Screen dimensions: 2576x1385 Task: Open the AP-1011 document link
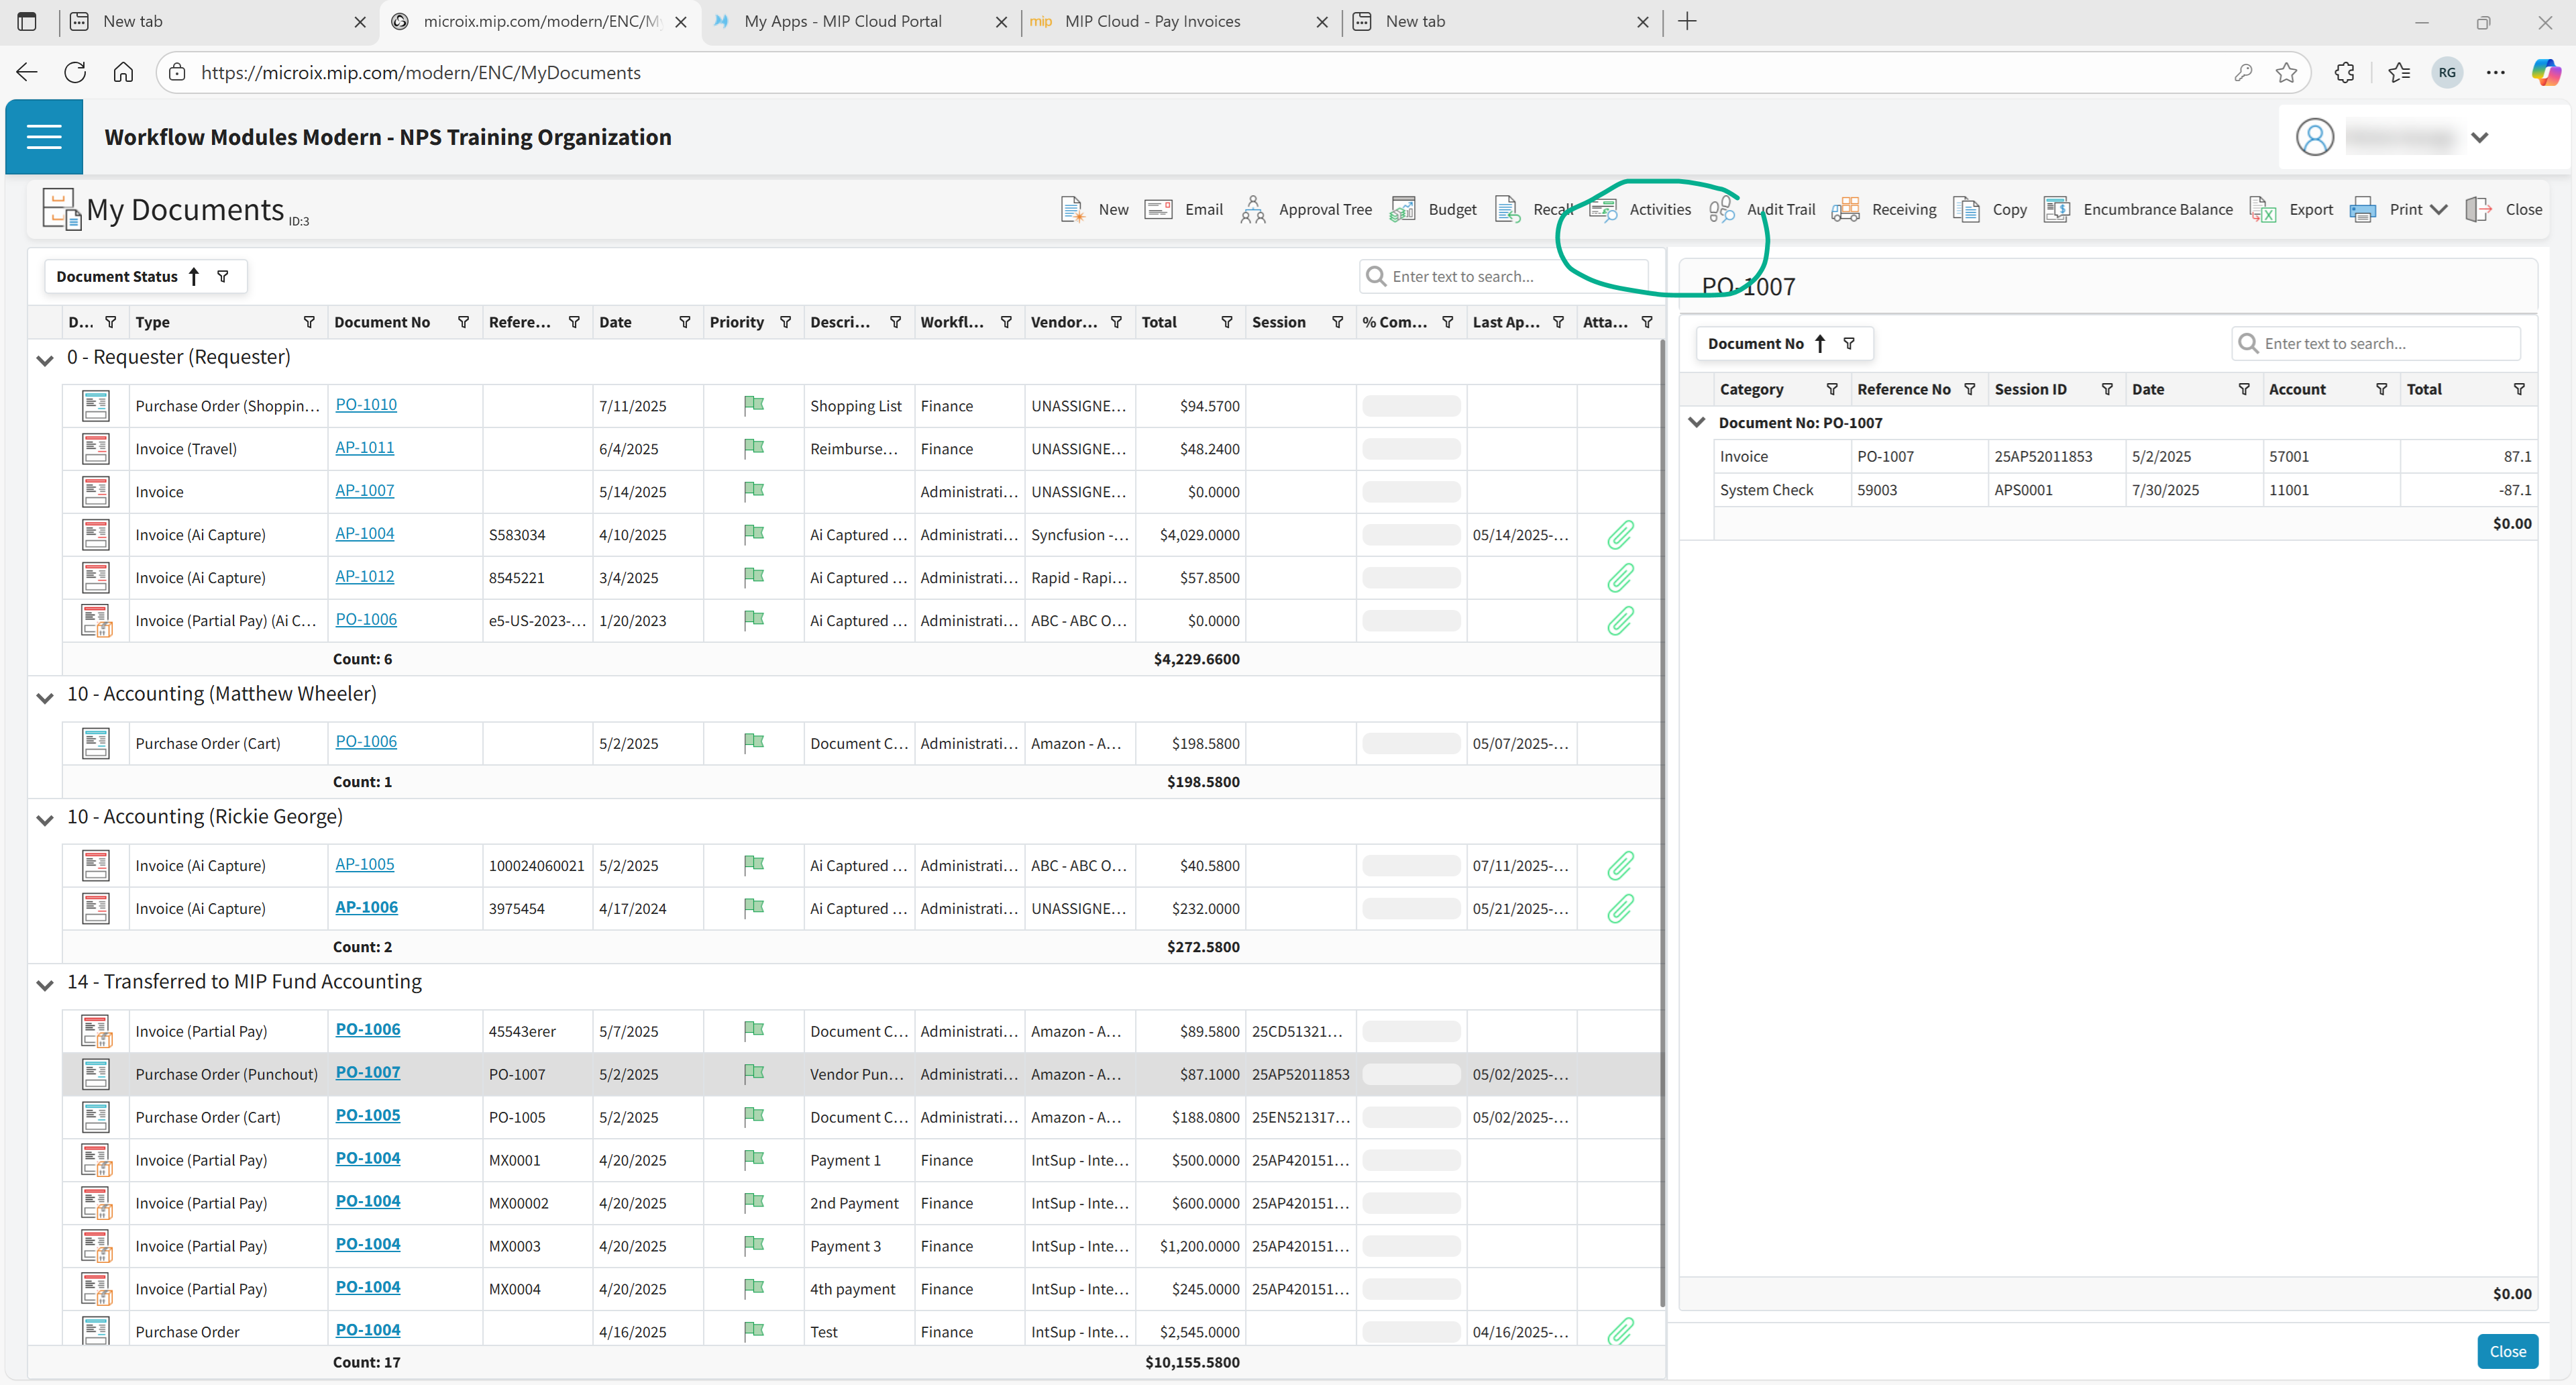point(364,448)
